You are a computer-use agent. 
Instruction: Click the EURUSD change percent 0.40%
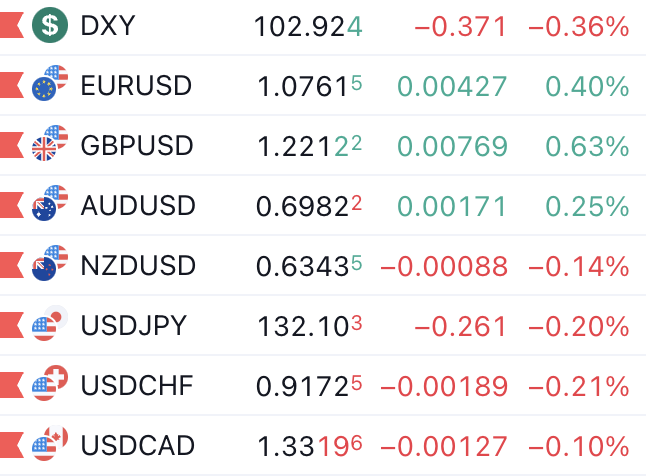(x=587, y=87)
